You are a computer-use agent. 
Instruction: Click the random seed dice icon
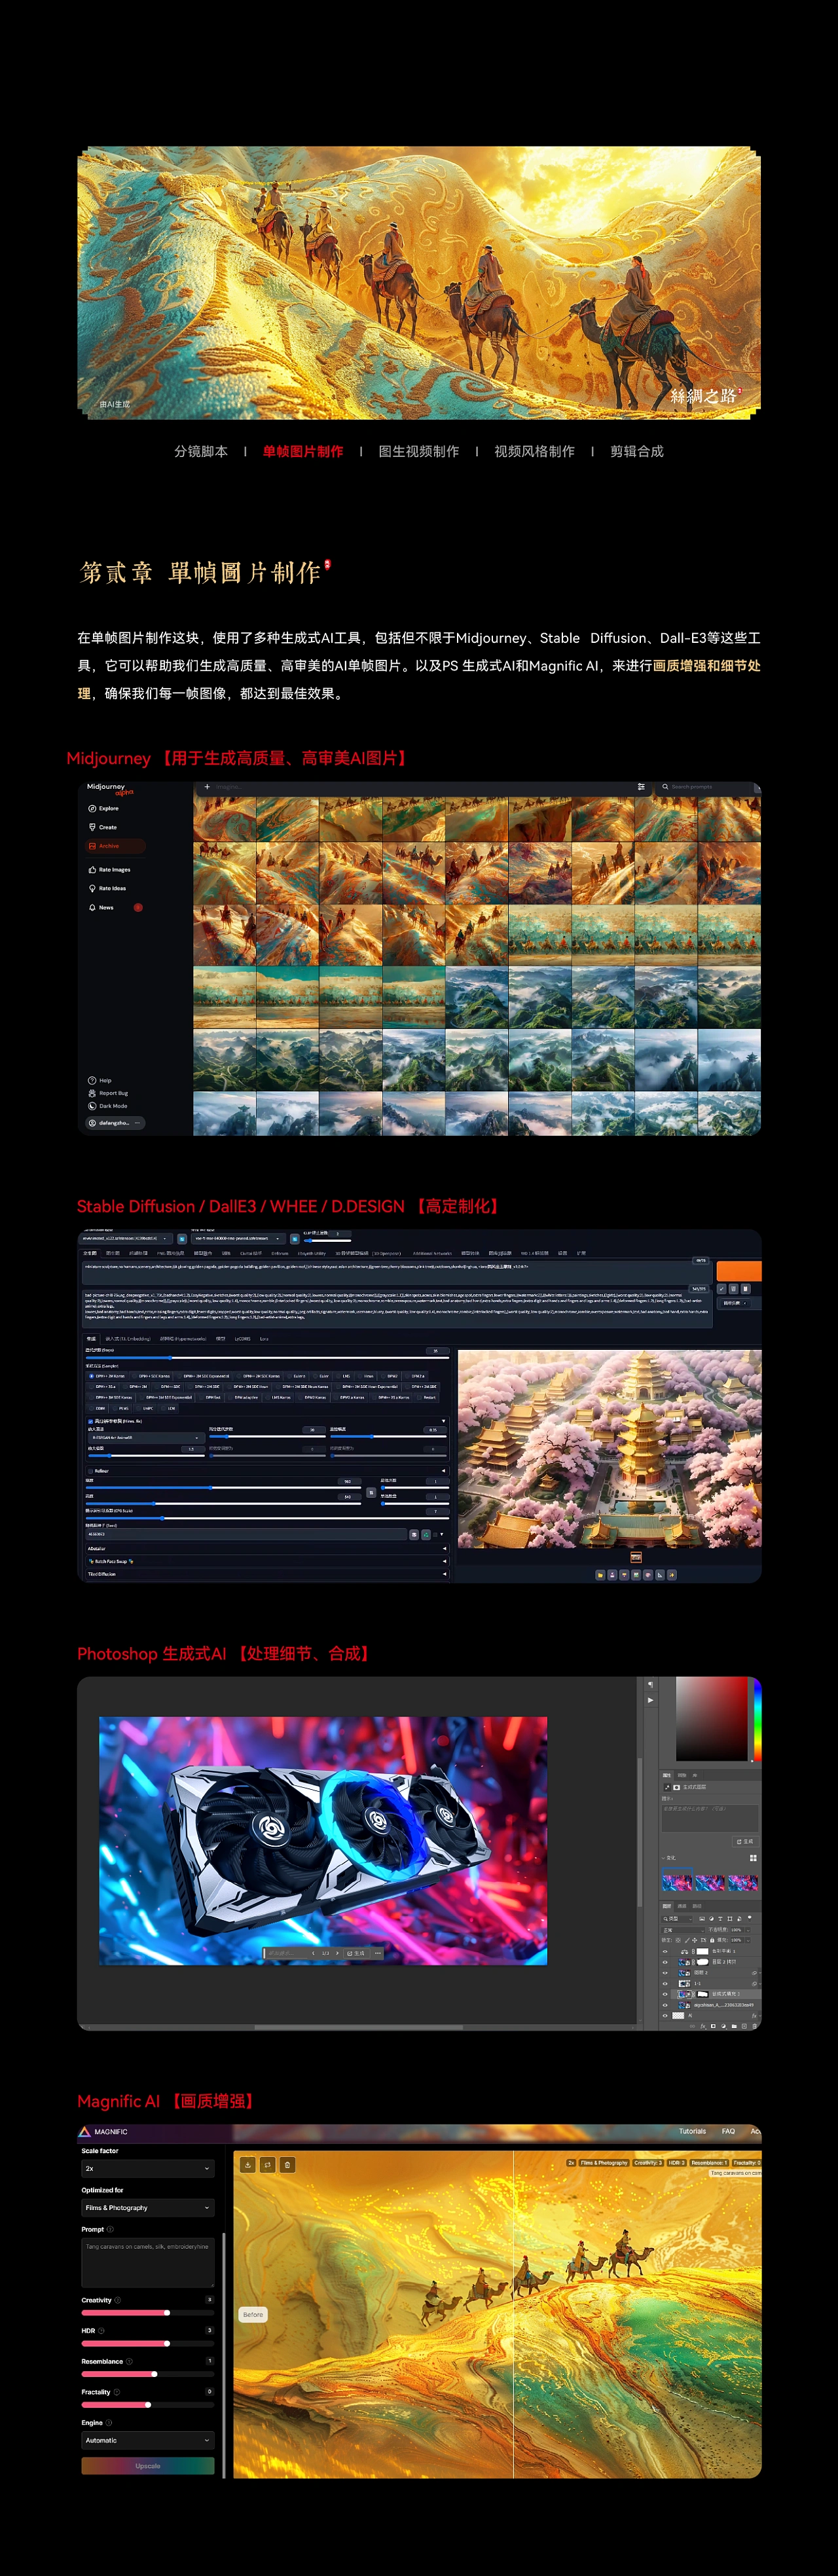(x=414, y=1535)
